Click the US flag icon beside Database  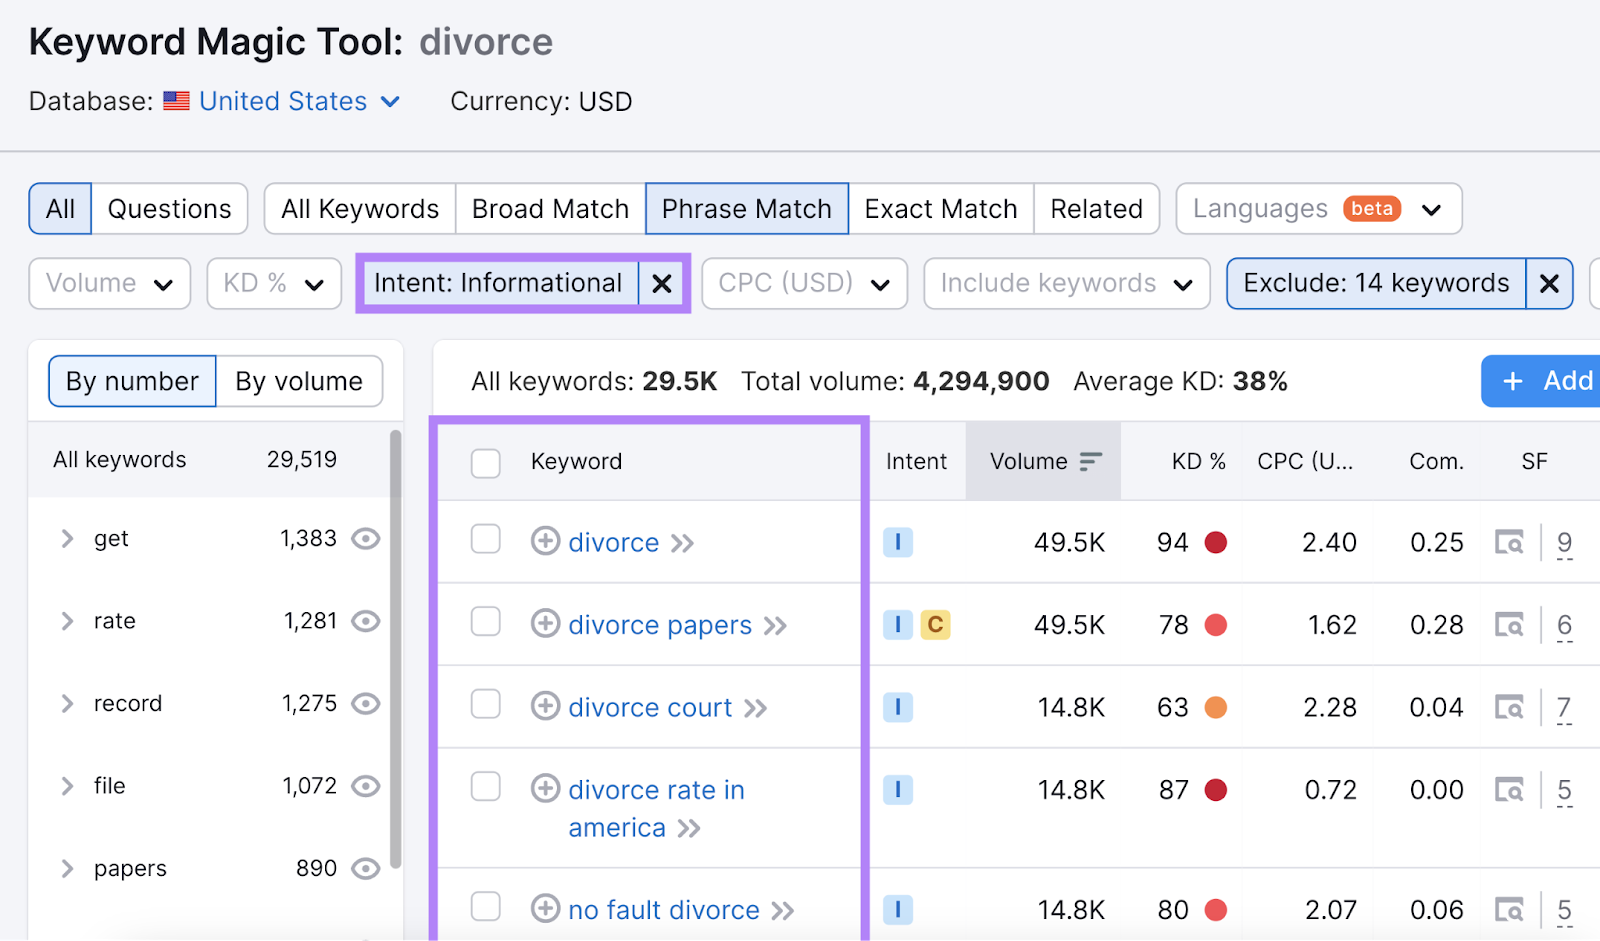pyautogui.click(x=177, y=101)
